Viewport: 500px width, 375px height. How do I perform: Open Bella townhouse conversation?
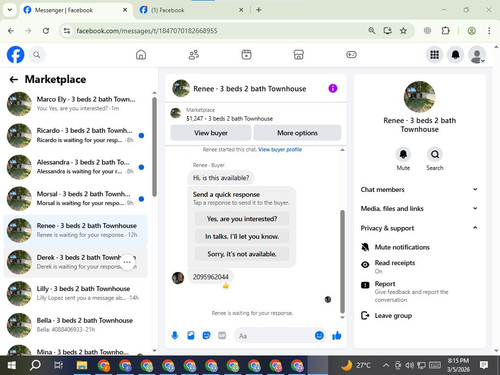tap(75, 325)
